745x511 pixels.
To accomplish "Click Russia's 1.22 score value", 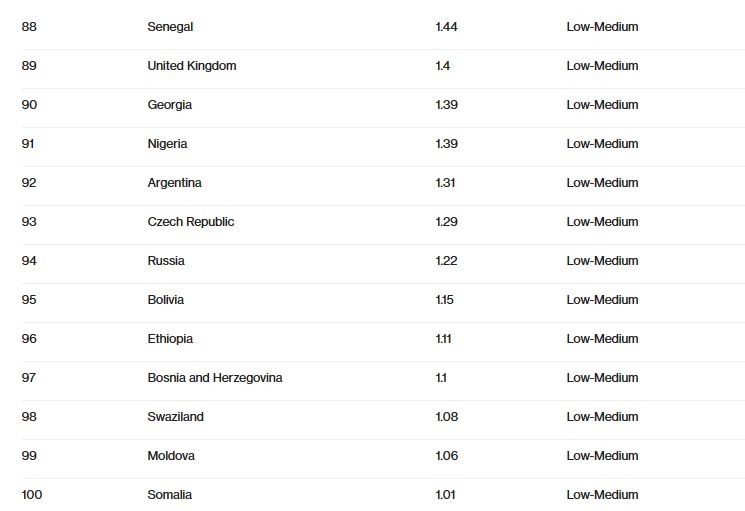I will tap(446, 261).
